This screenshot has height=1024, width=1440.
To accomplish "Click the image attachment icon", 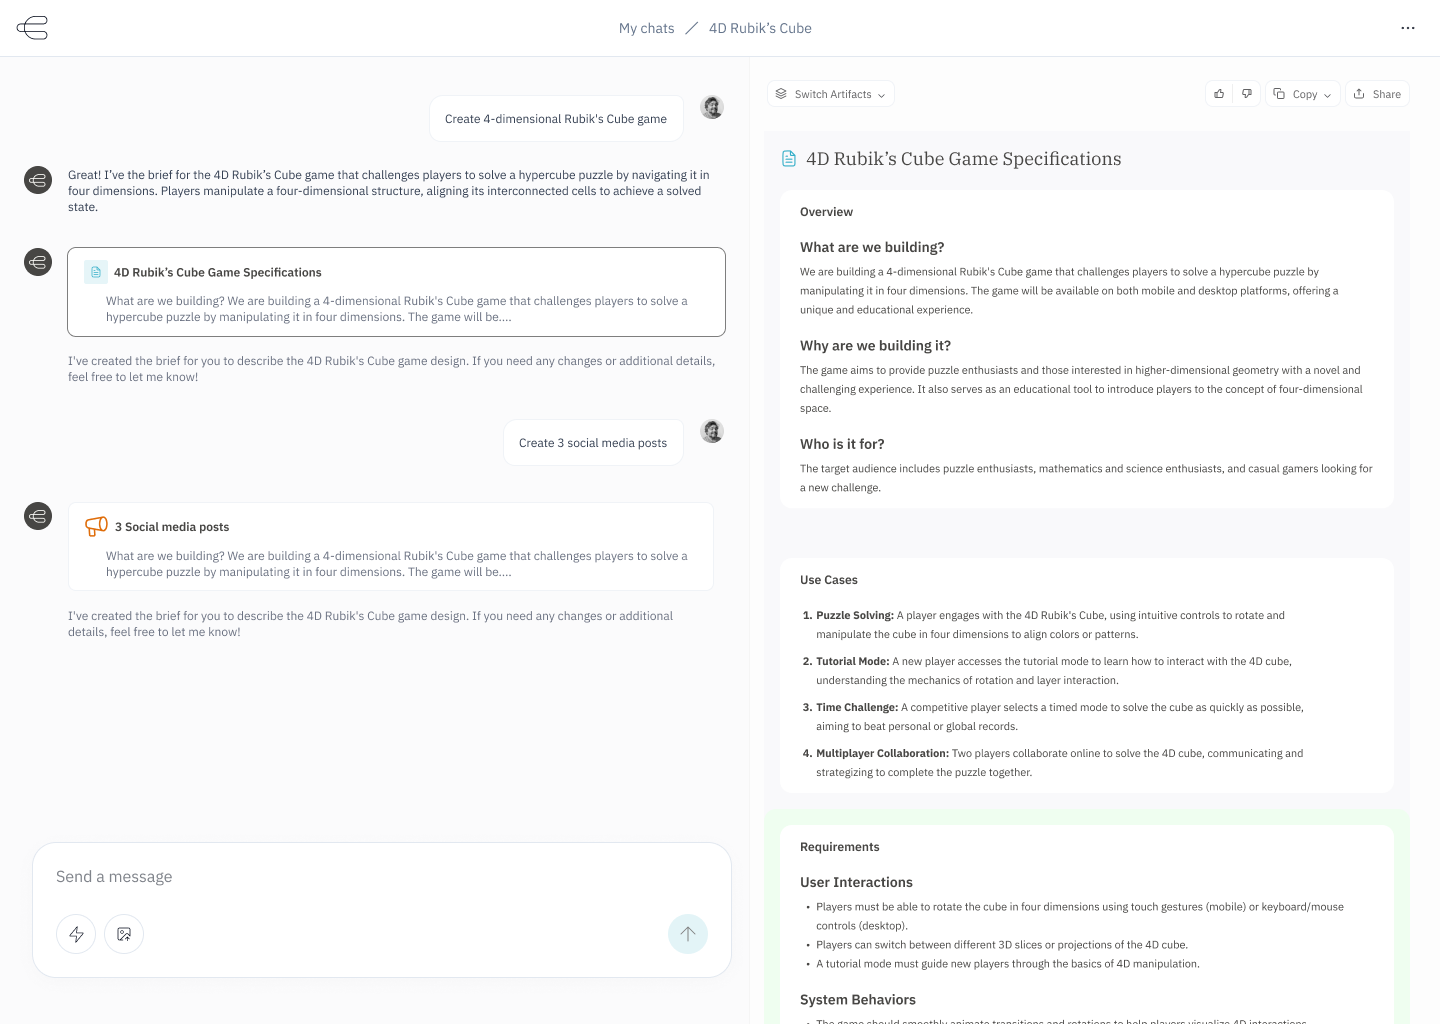I will (x=124, y=934).
